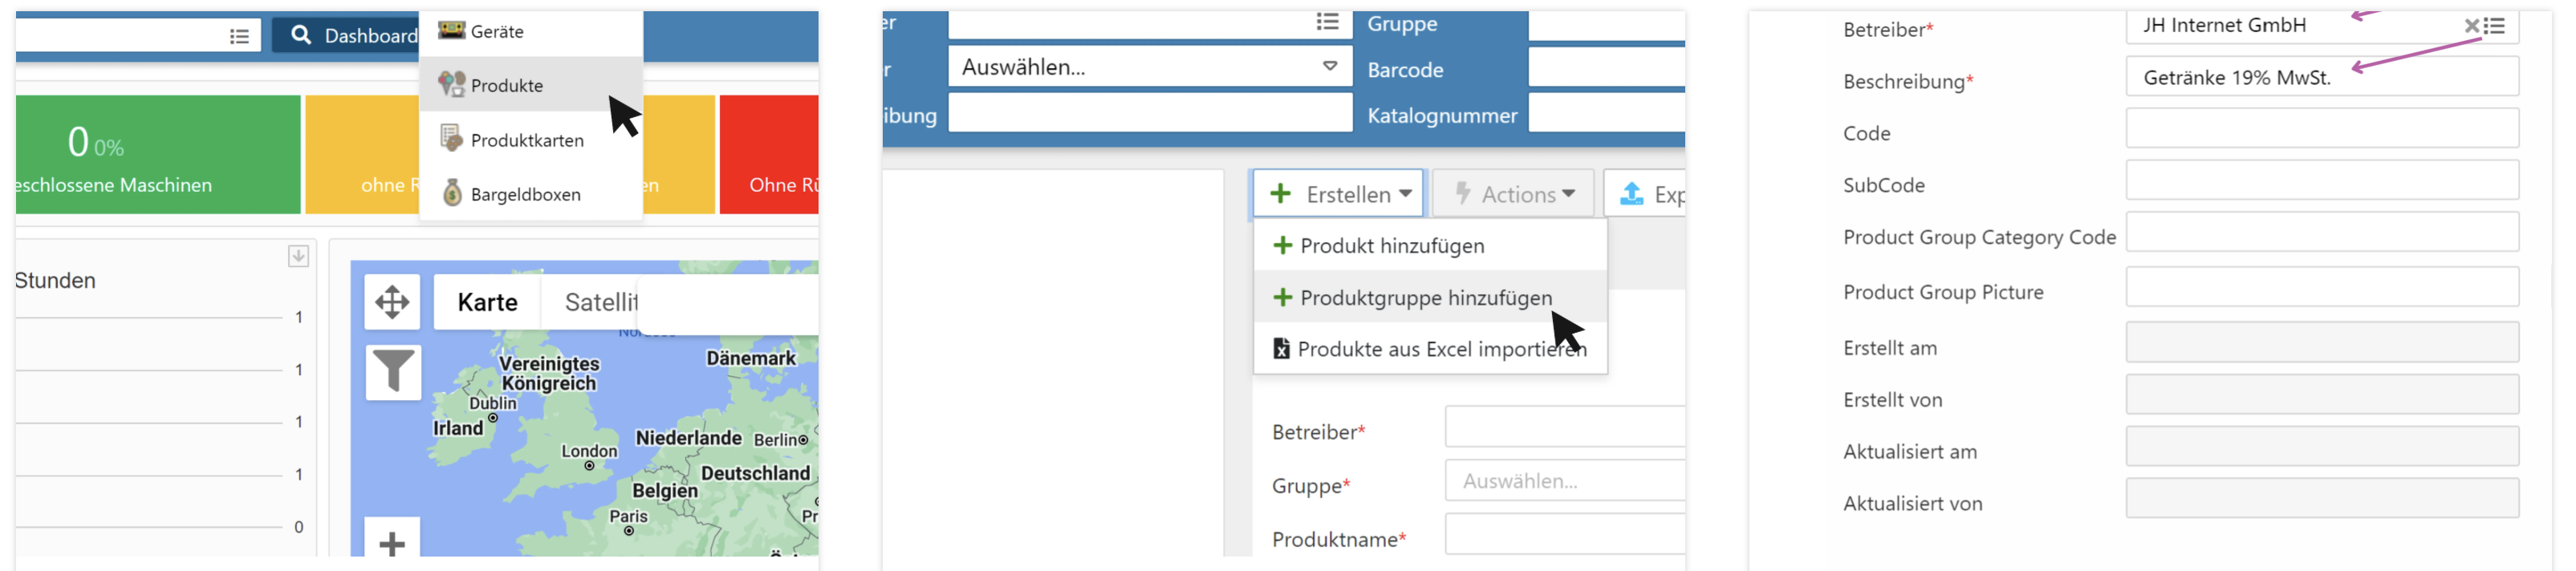Select Produkte from the menu
The height and width of the screenshot is (571, 2576).
point(507,86)
